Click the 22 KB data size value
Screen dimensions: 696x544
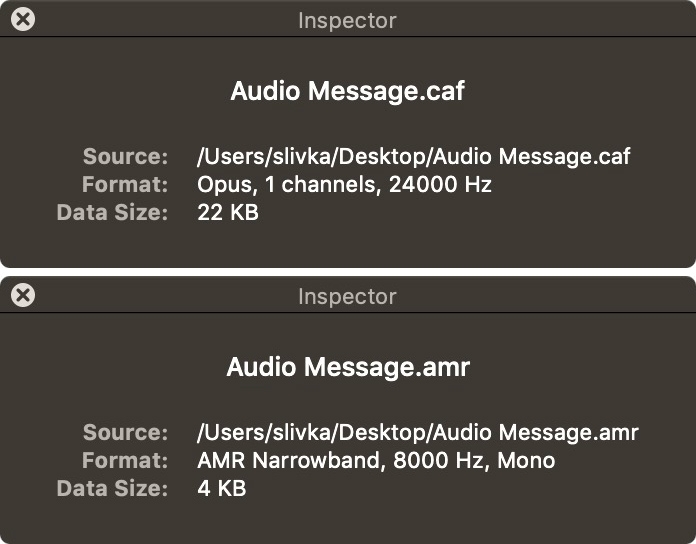click(x=228, y=212)
